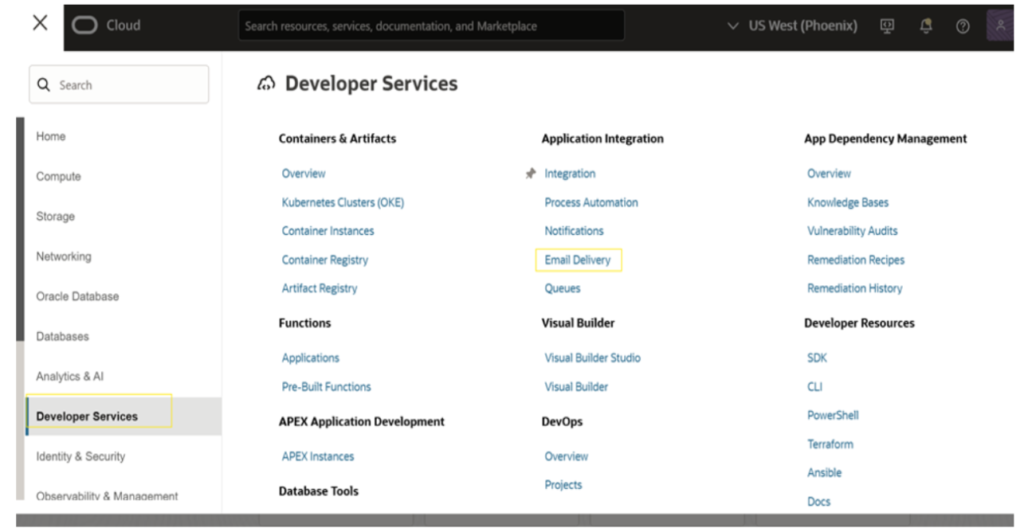This screenshot has width=1024, height=532.
Task: Open DevOps Projects link
Action: click(563, 485)
